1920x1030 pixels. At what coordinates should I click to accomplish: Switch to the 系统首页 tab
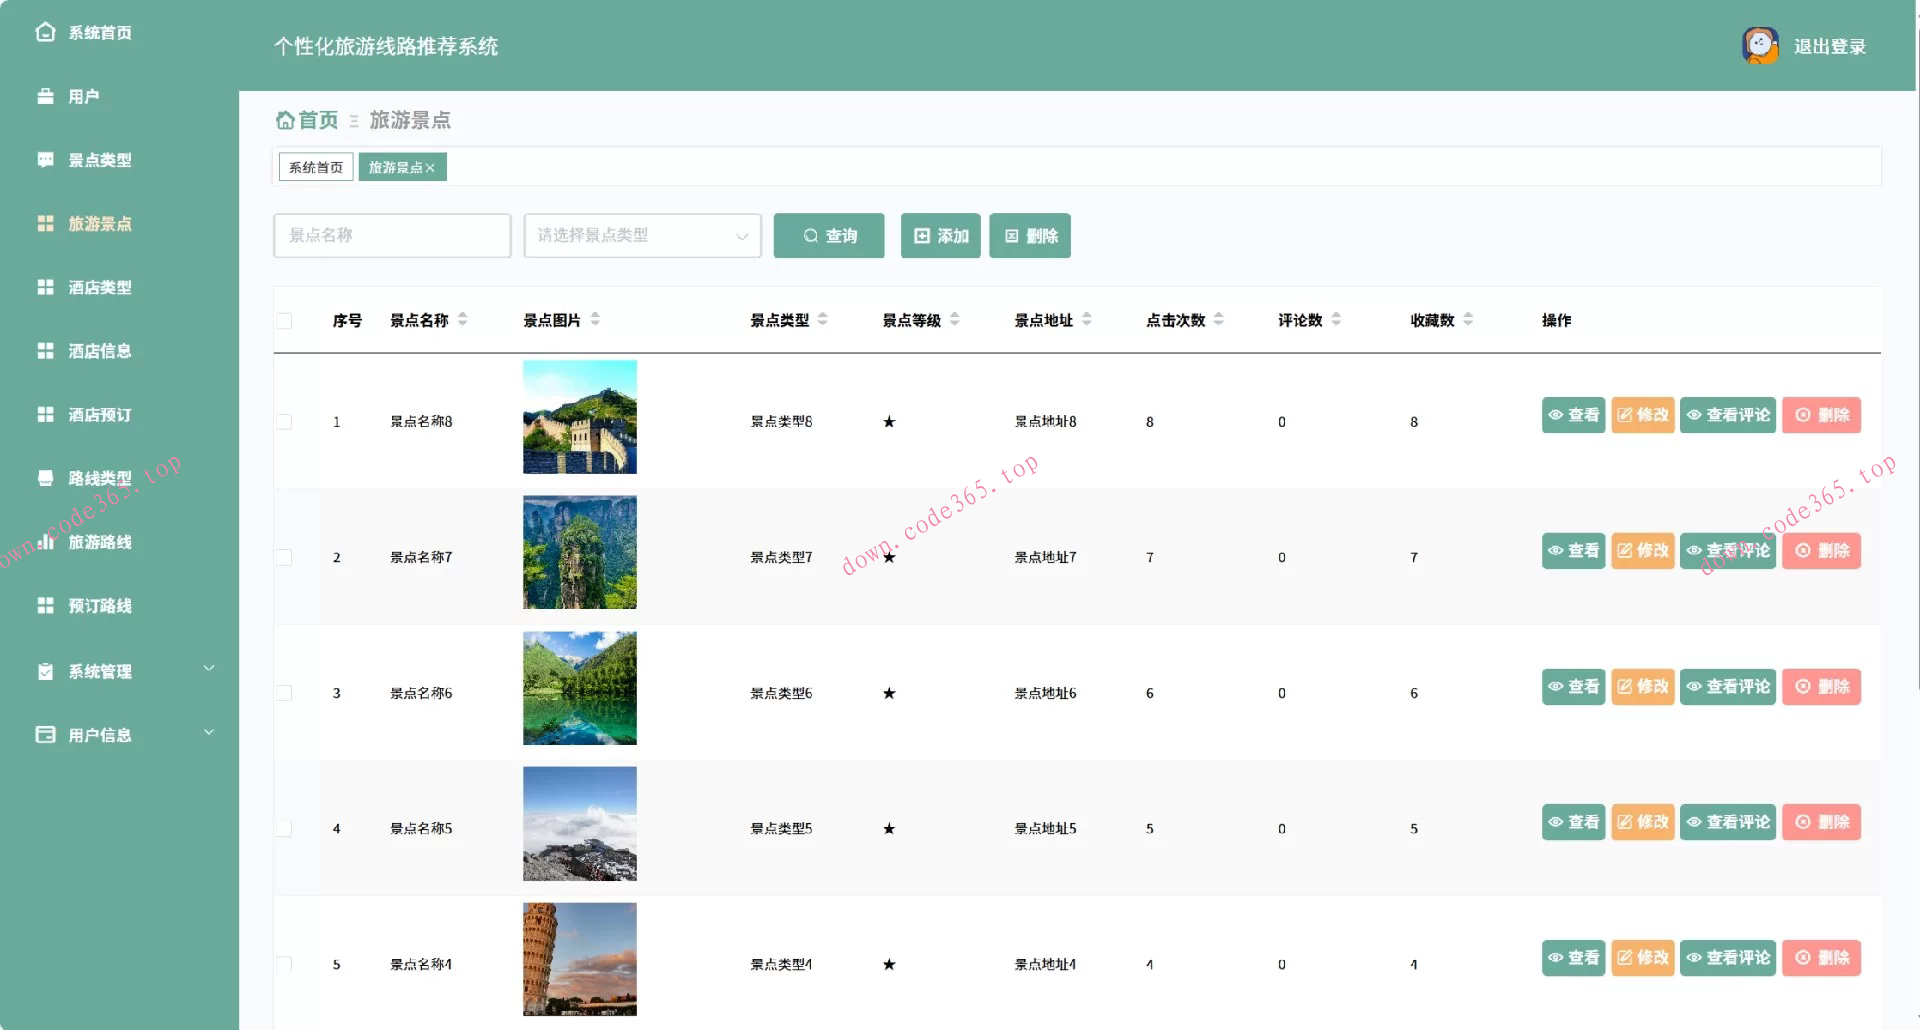click(x=315, y=168)
